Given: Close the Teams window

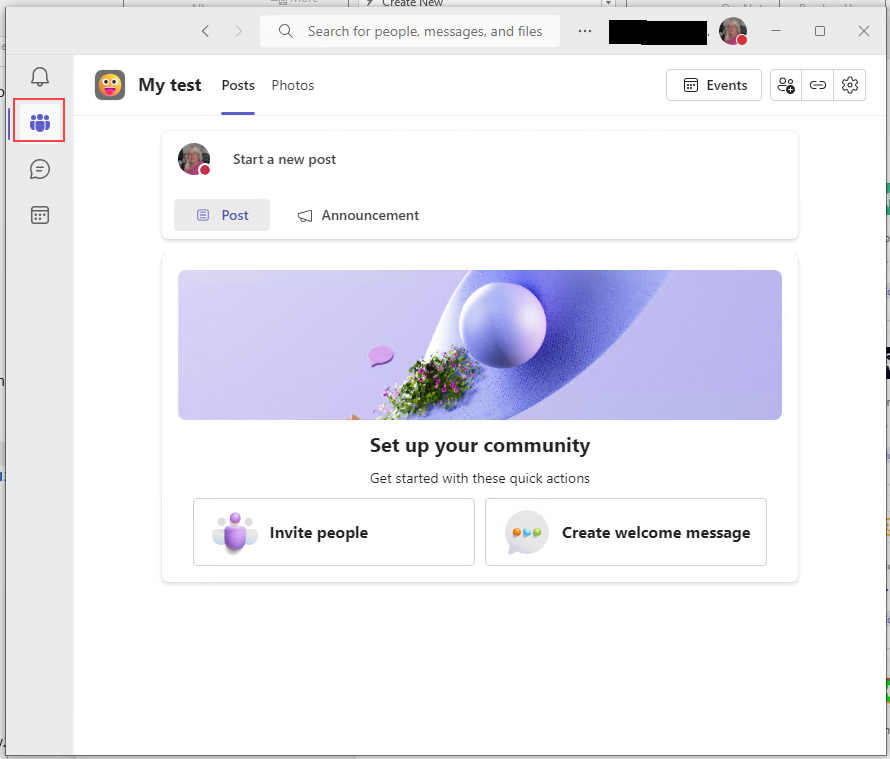Looking at the screenshot, I should 863,31.
